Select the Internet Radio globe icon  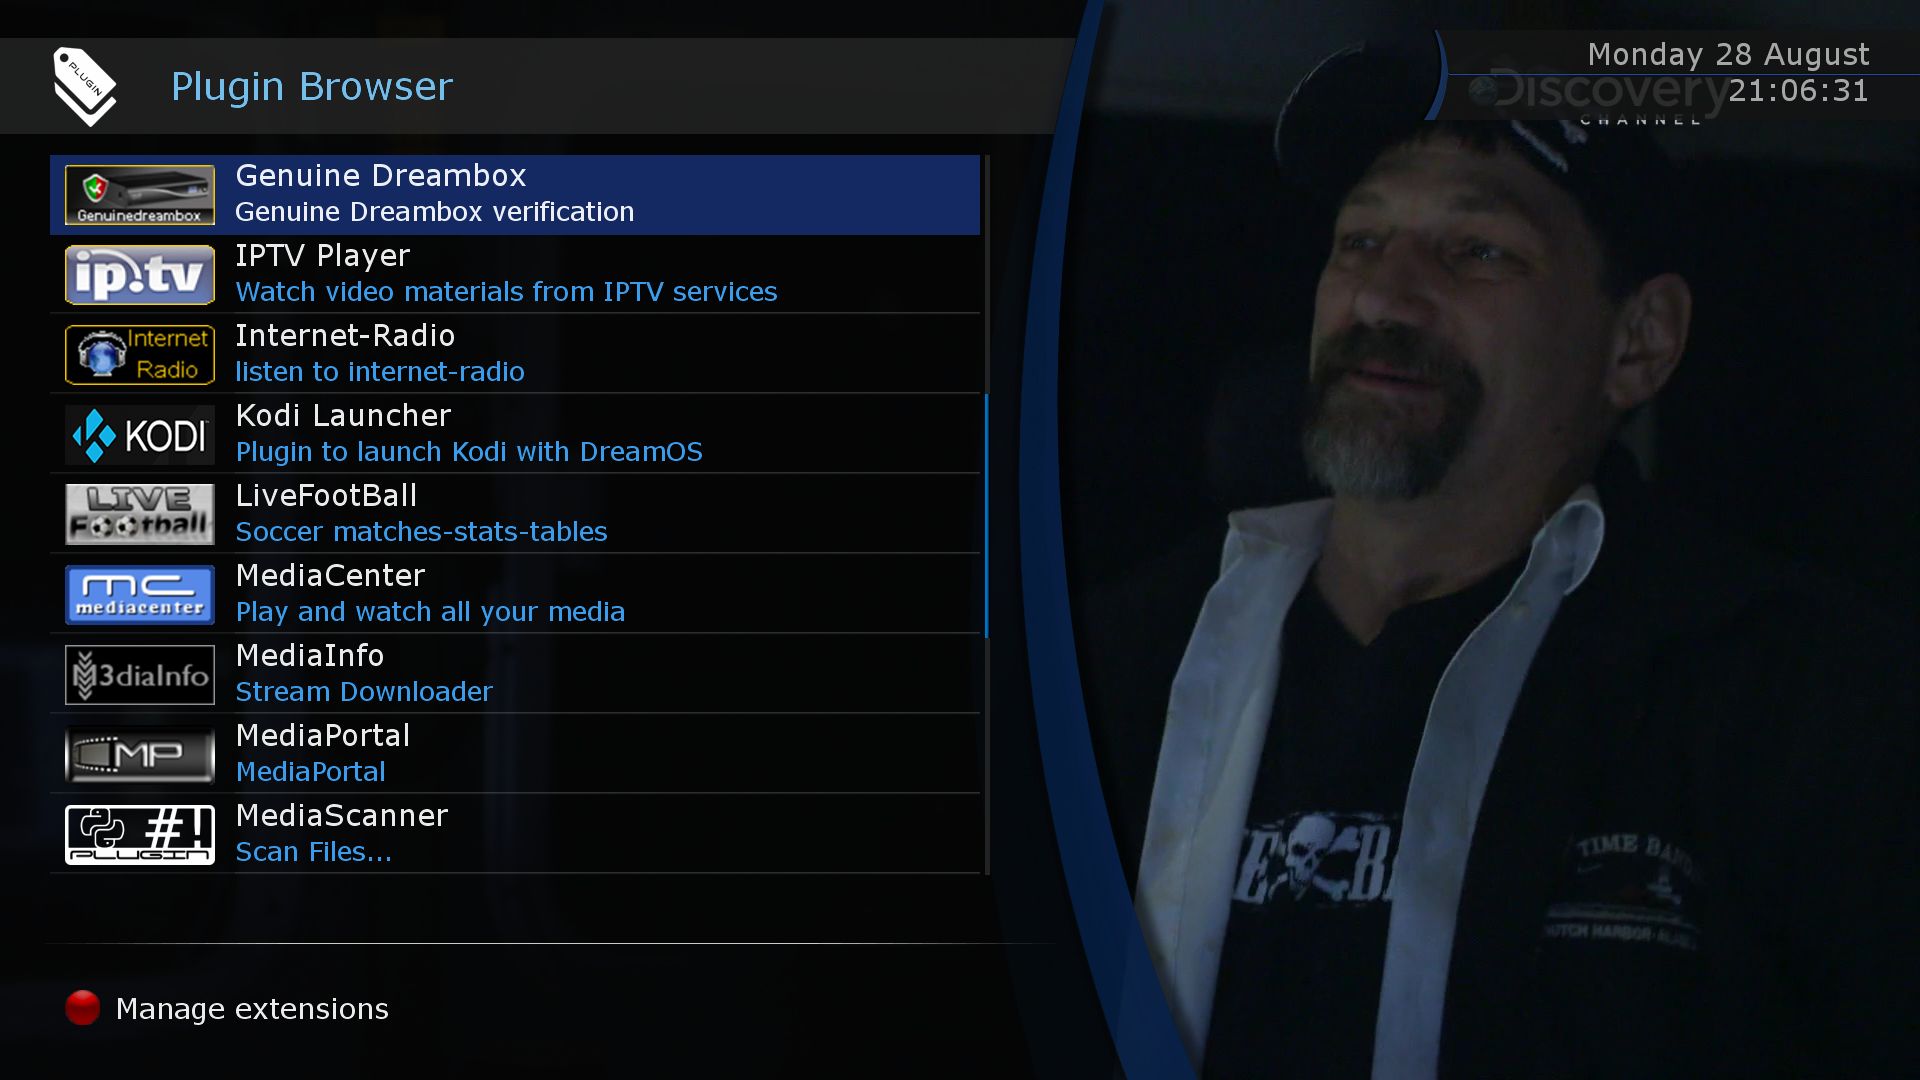pos(140,355)
